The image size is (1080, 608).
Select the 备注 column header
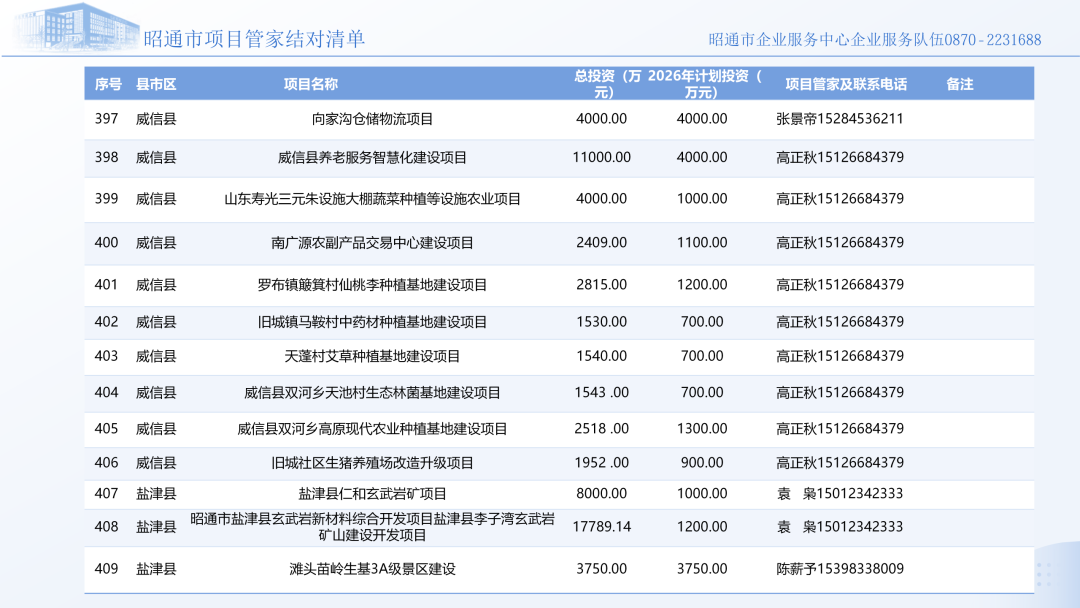pos(959,84)
